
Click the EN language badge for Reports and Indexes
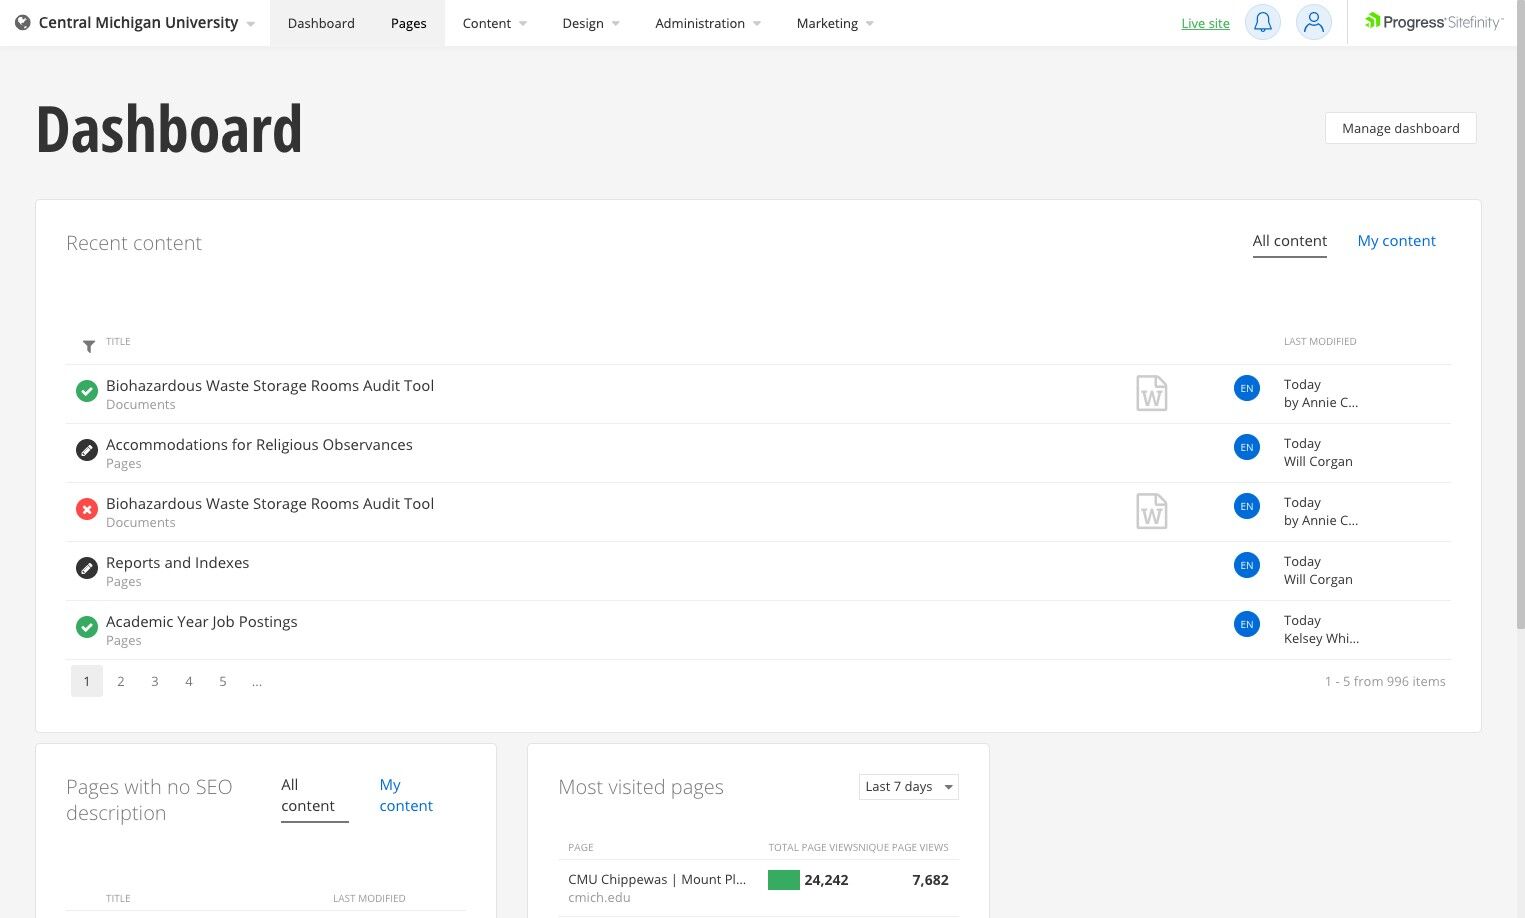(1247, 565)
